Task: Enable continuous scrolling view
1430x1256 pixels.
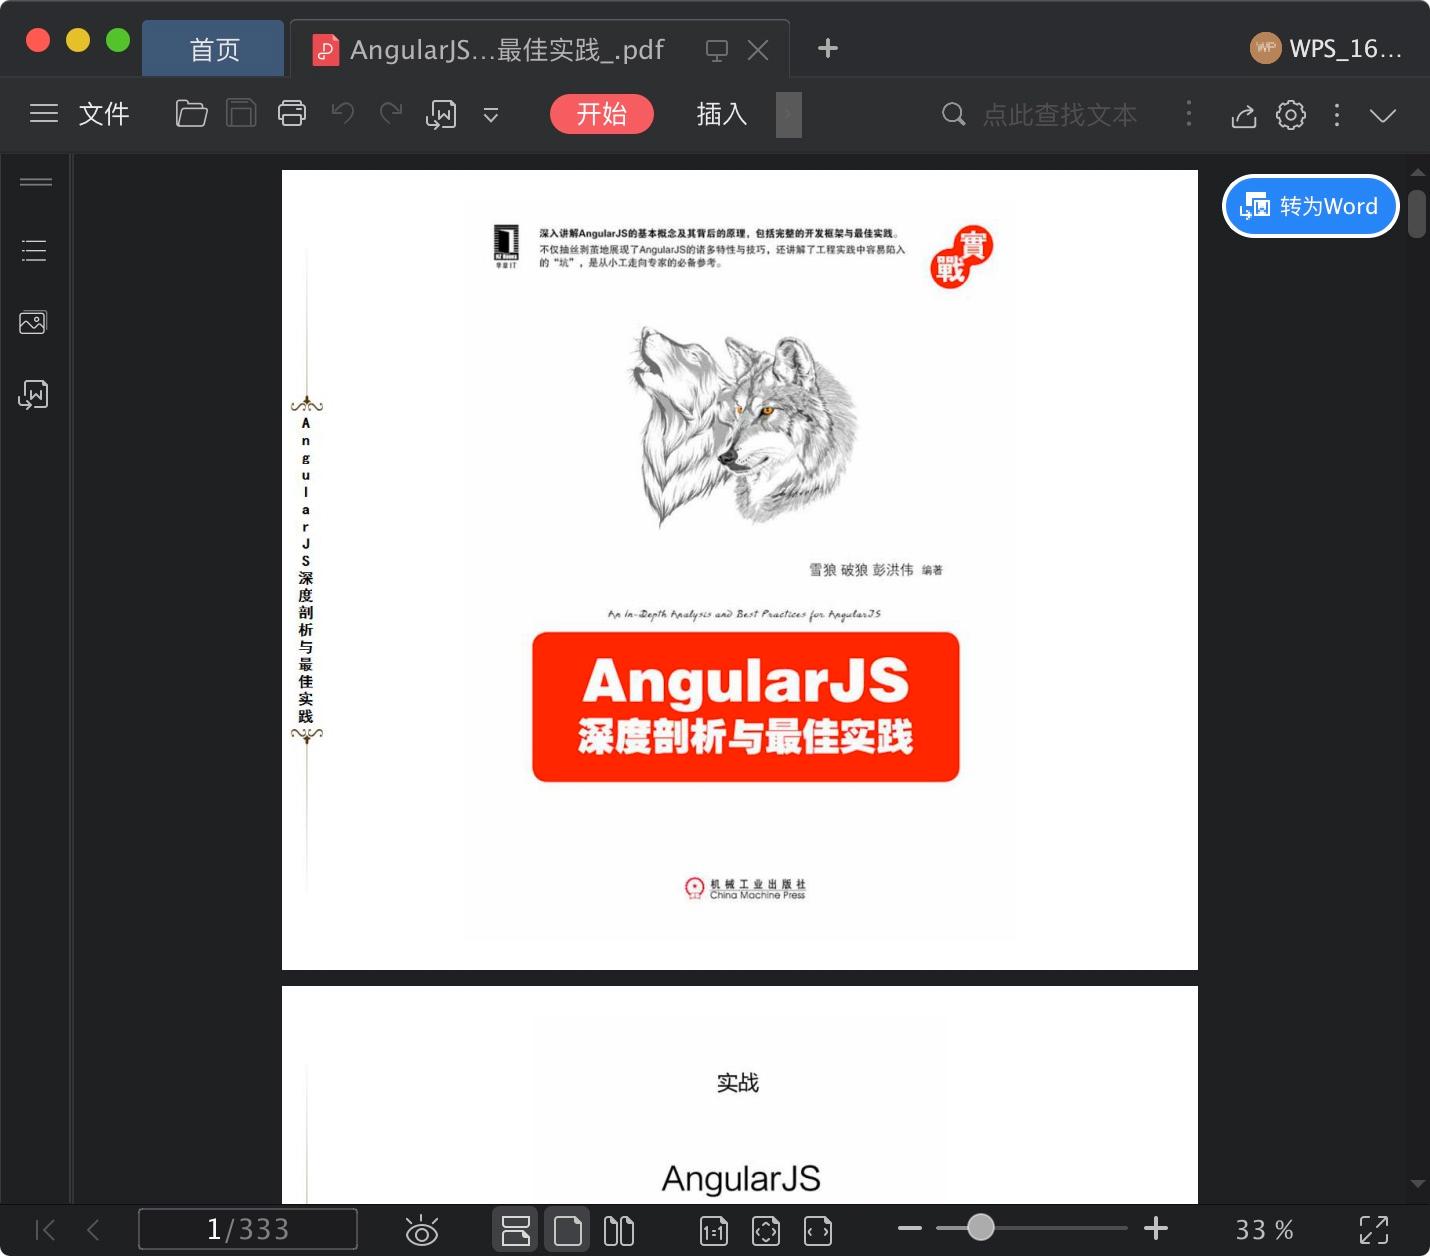Action: point(515,1230)
